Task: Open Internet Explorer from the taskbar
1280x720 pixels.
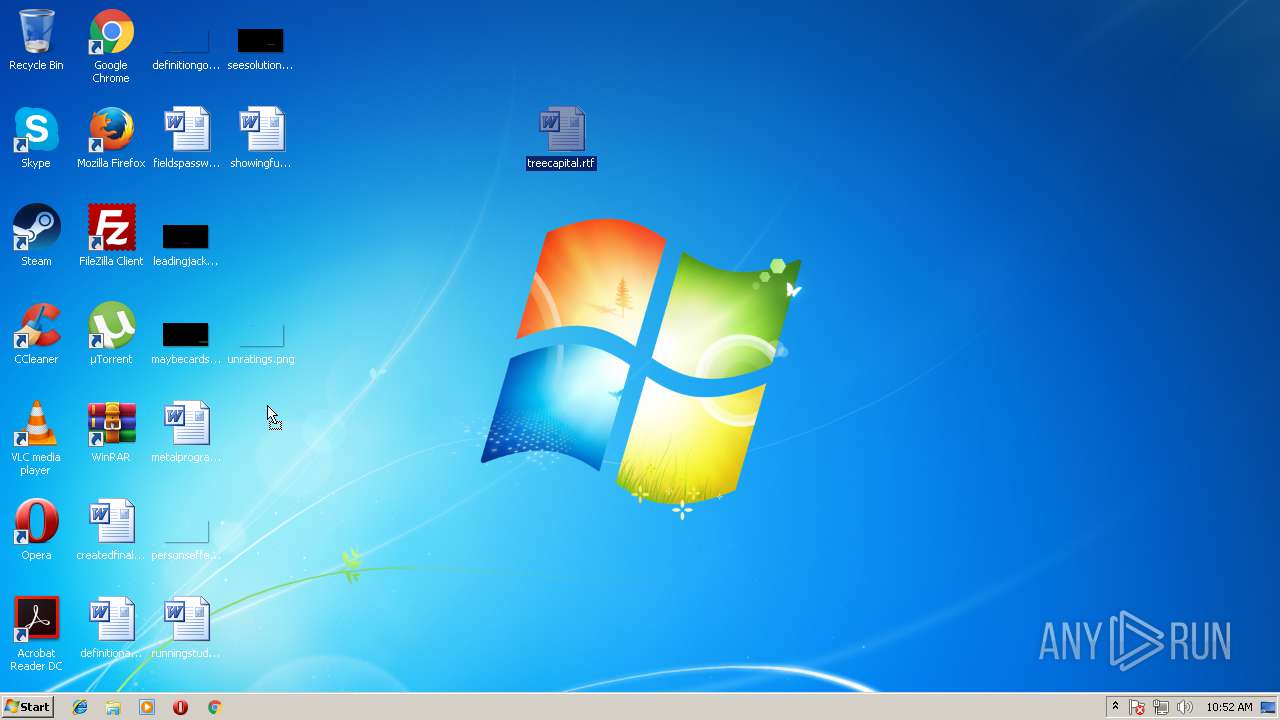Action: click(80, 707)
